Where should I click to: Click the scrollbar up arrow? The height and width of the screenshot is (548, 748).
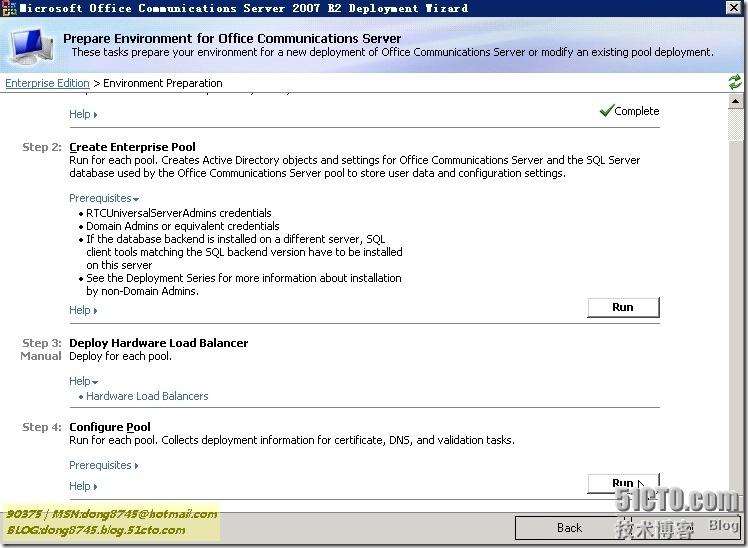[x=735, y=101]
